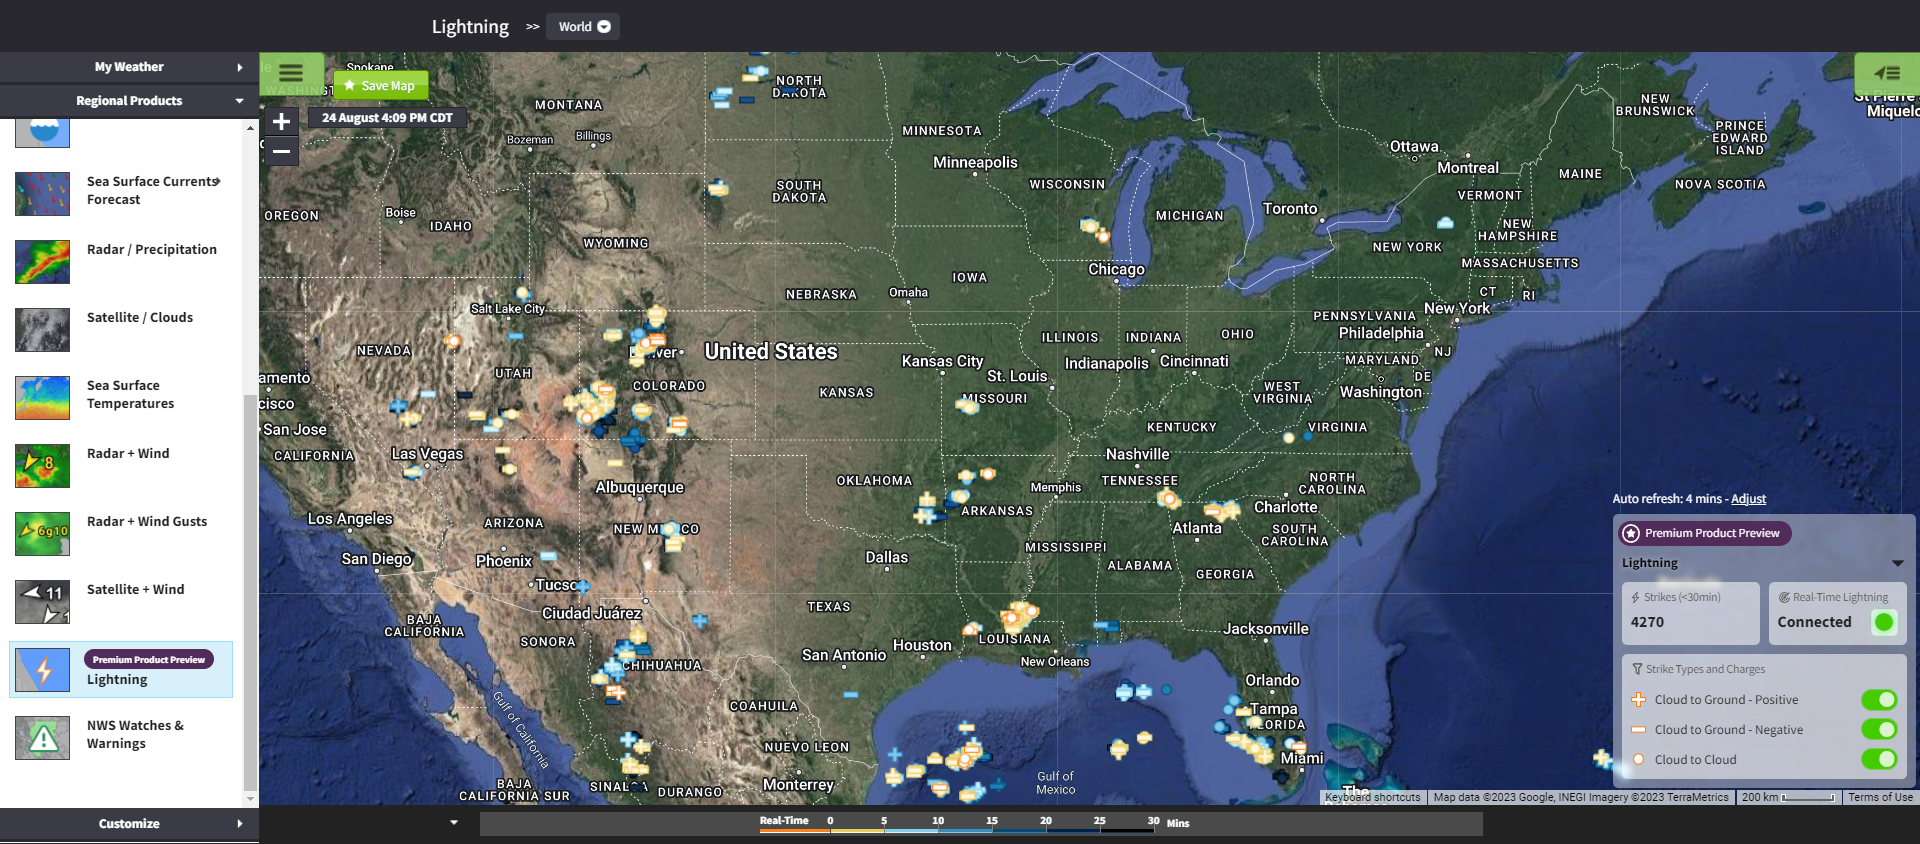The image size is (1920, 844).
Task: Open the Lightning dropdown in the product panel
Action: click(1897, 563)
